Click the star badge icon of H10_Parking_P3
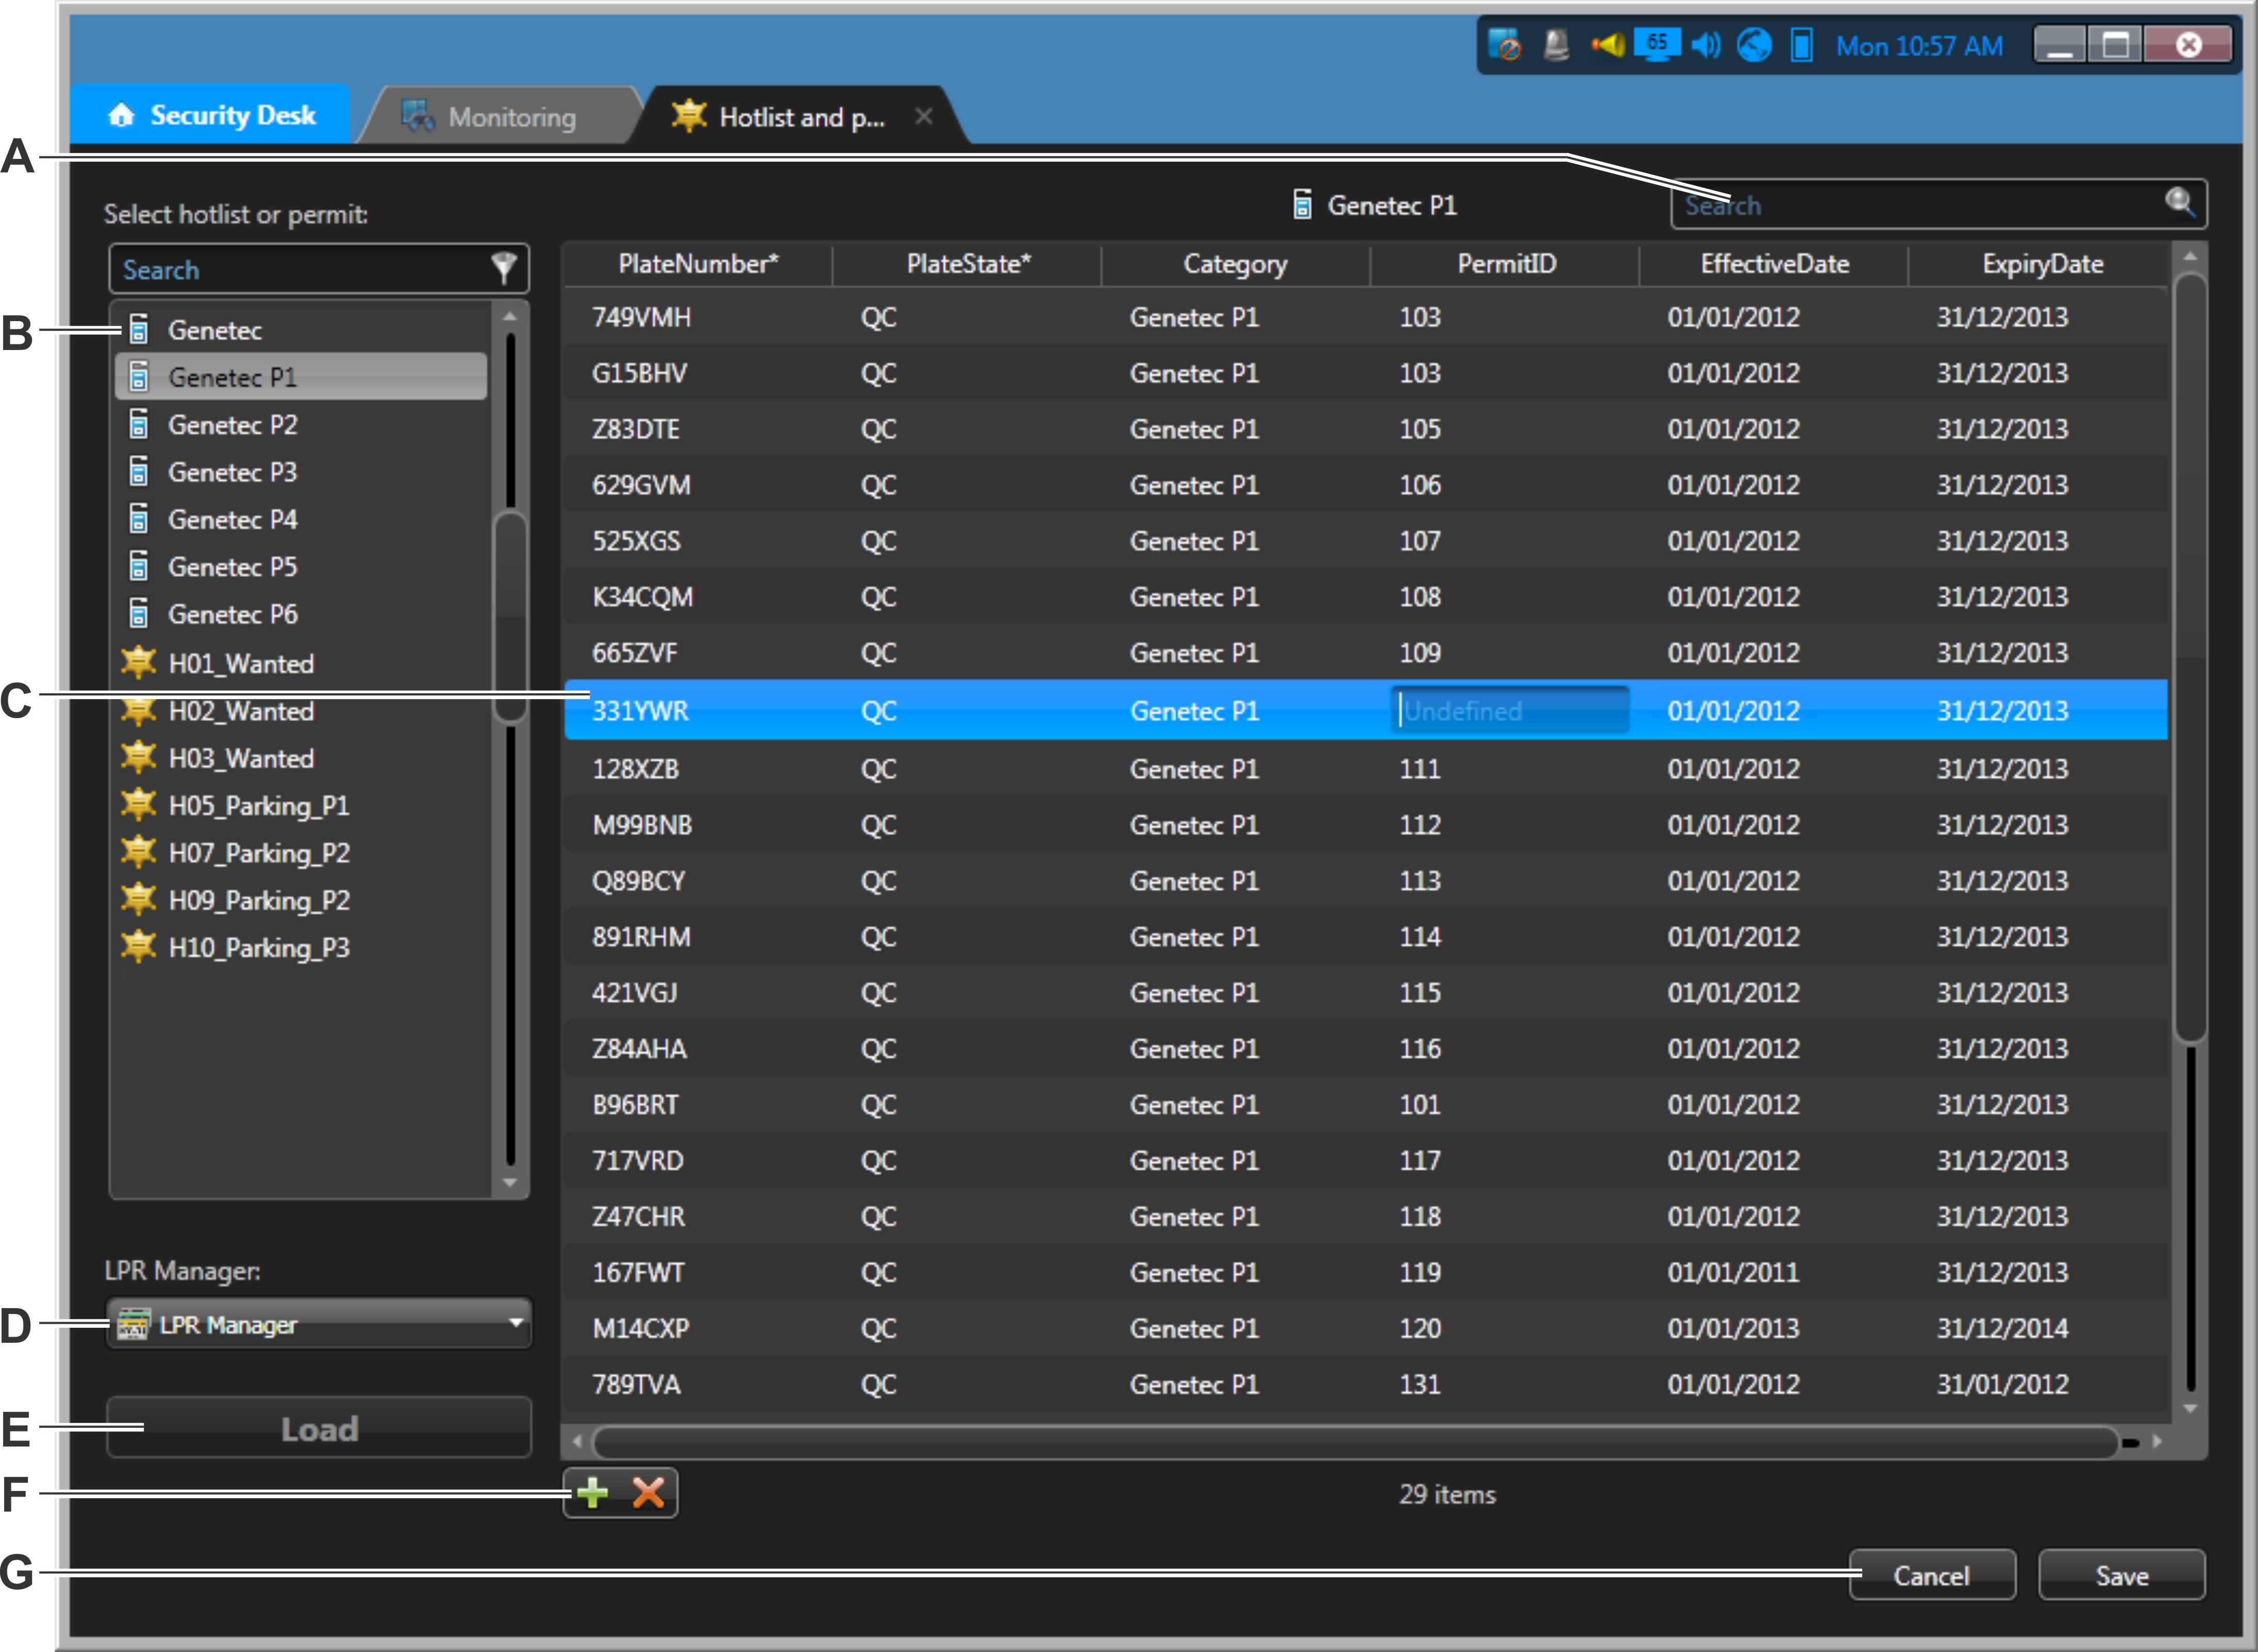 [x=138, y=946]
